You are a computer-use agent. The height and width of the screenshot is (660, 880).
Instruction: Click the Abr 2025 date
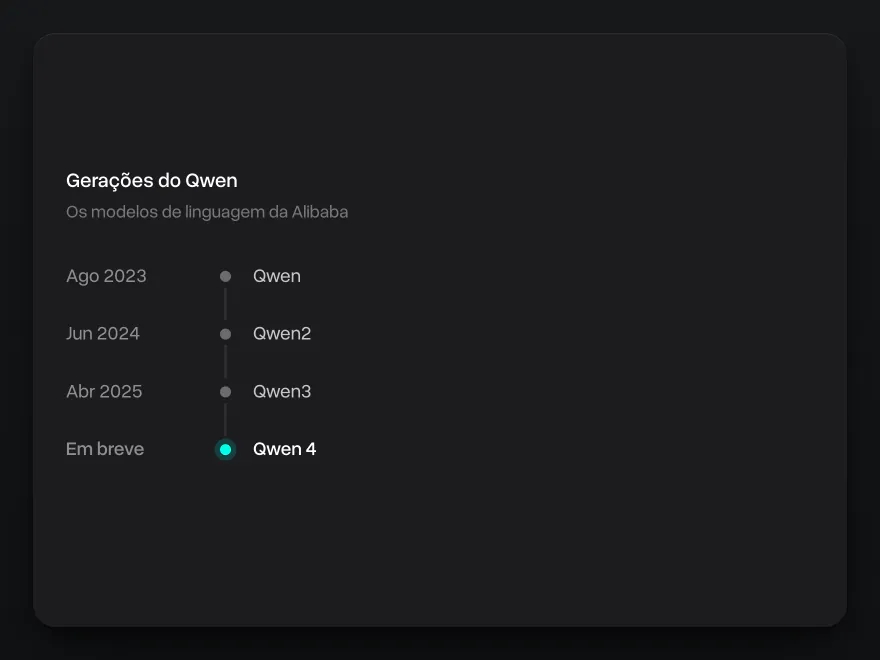click(104, 391)
